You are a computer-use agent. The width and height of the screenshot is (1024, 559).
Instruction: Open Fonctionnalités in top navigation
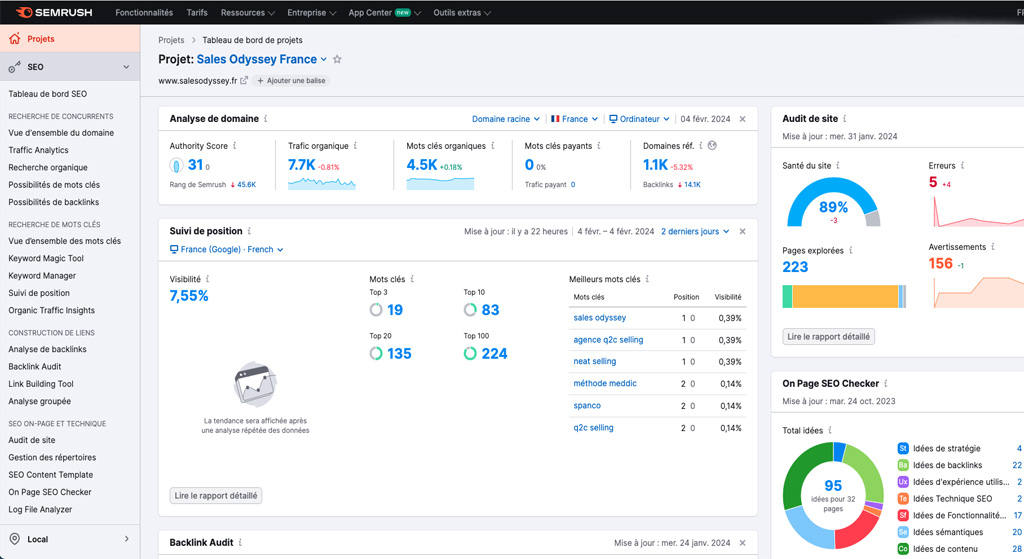tap(144, 12)
